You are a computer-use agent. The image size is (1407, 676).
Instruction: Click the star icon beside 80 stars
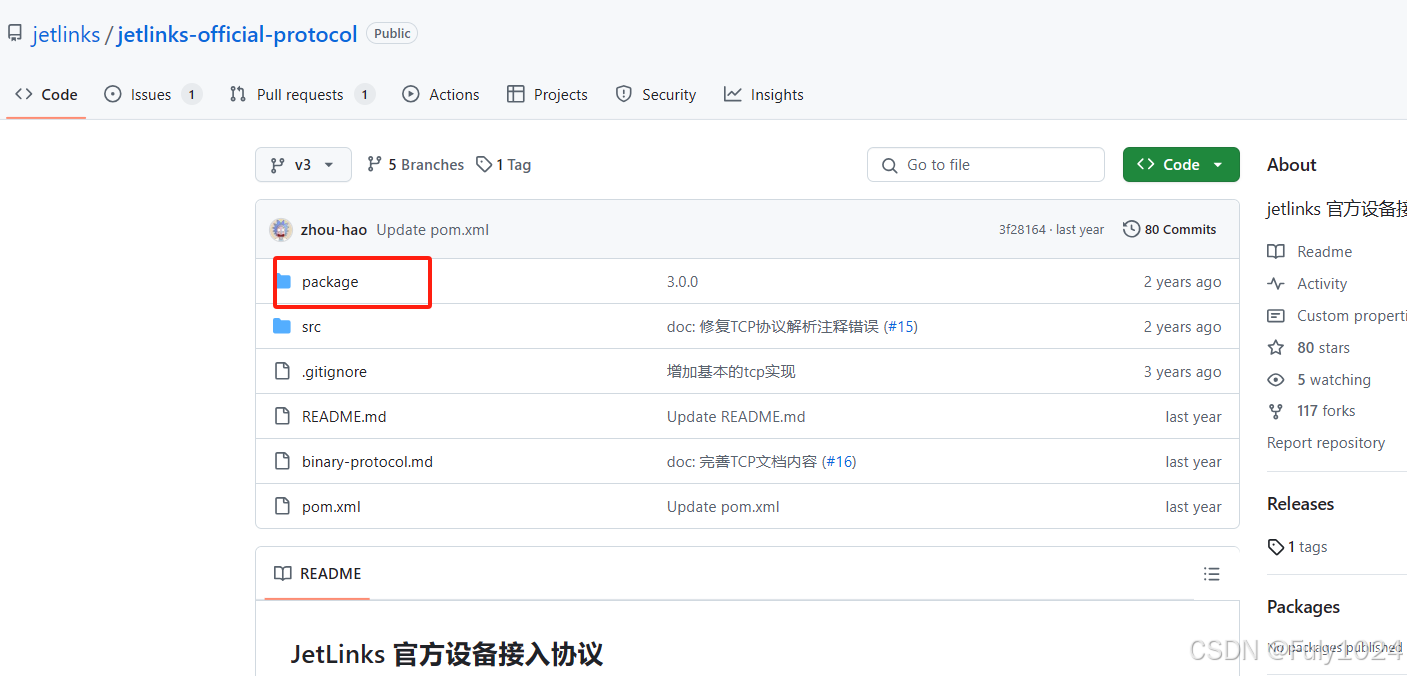coord(1276,348)
